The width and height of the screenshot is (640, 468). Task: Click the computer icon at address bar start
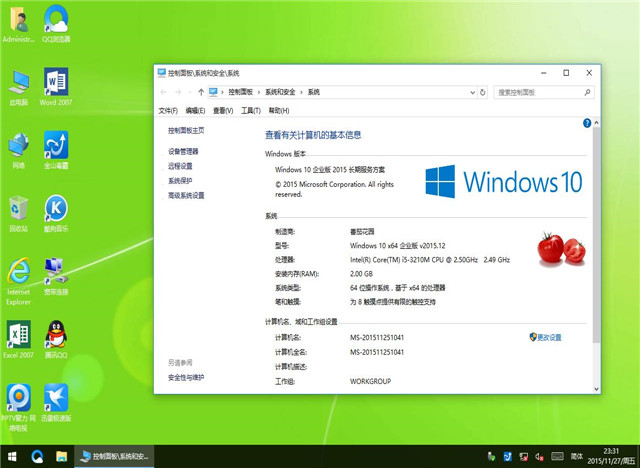tap(213, 92)
